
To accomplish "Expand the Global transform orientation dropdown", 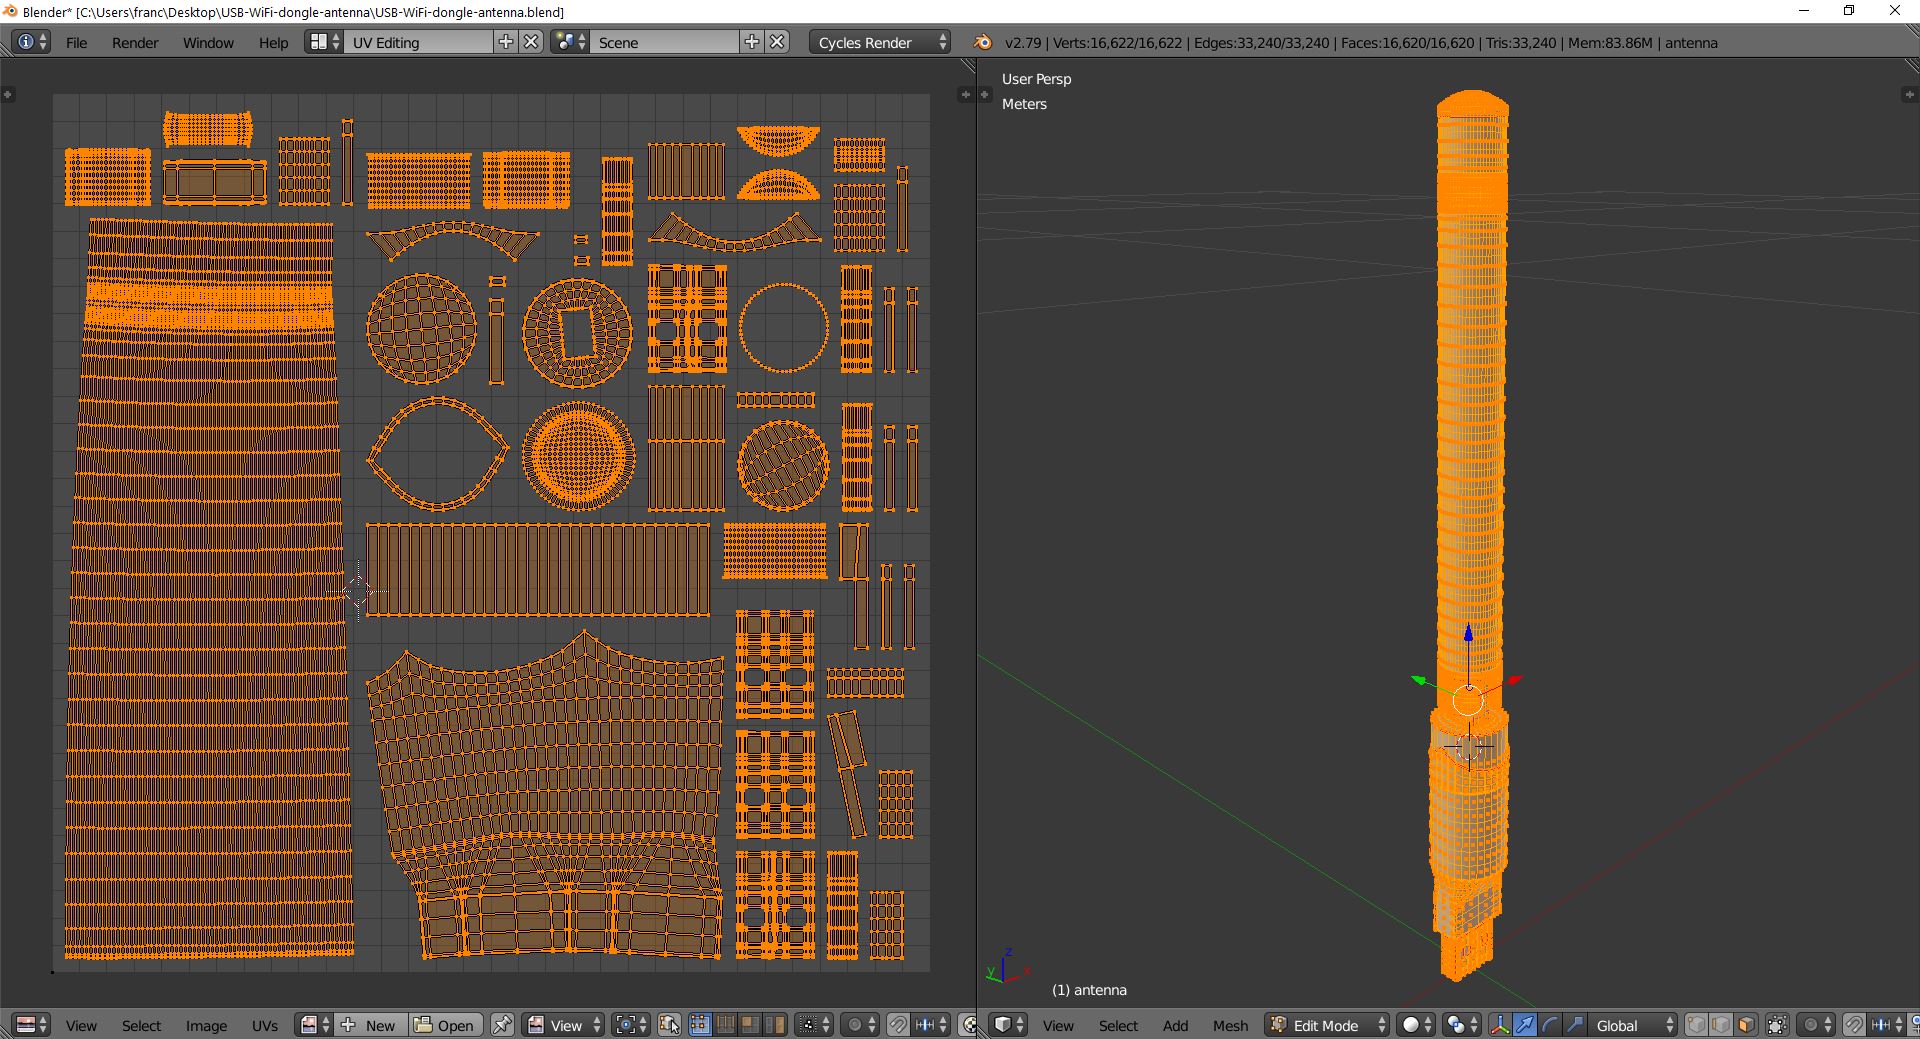I will [x=1629, y=1025].
